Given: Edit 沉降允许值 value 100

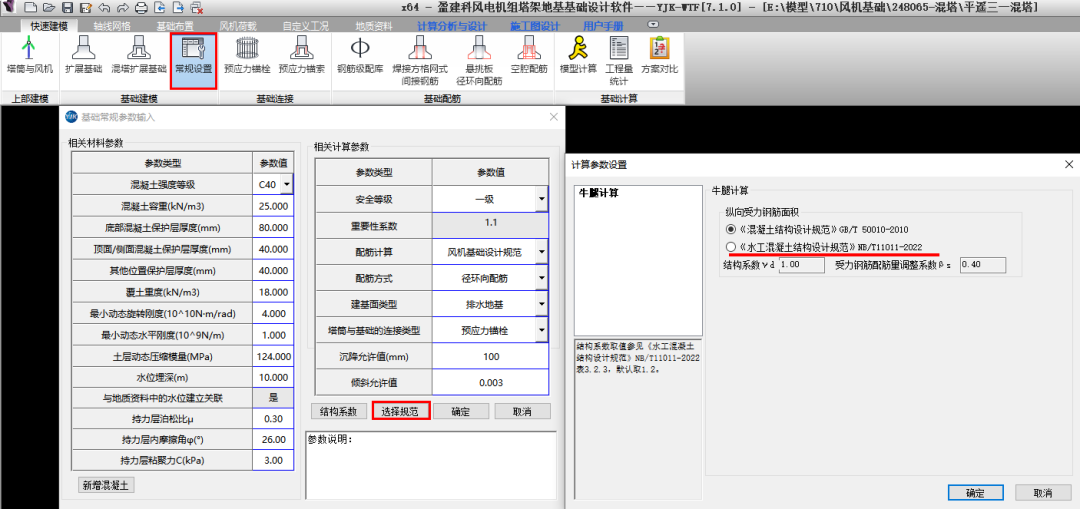Looking at the screenshot, I should coord(490,357).
